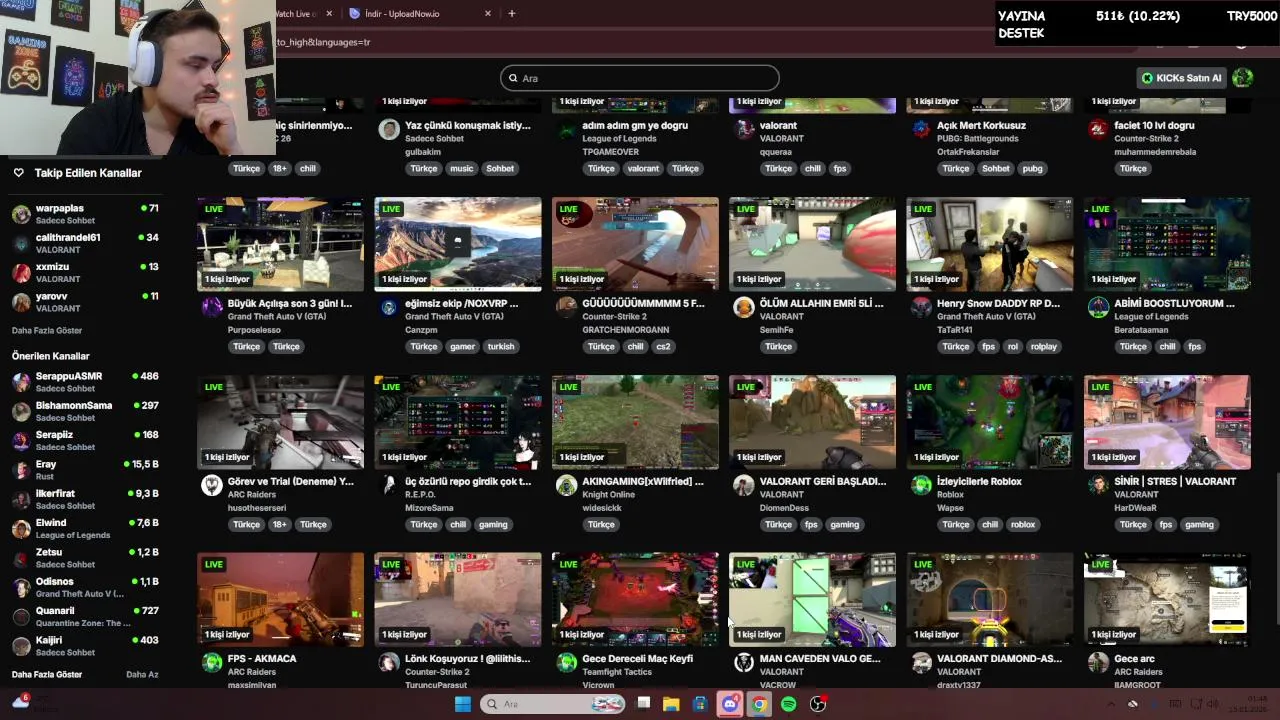The width and height of the screenshot is (1280, 720).
Task: Focus the Ara search field on Kick
Action: pyautogui.click(x=640, y=78)
